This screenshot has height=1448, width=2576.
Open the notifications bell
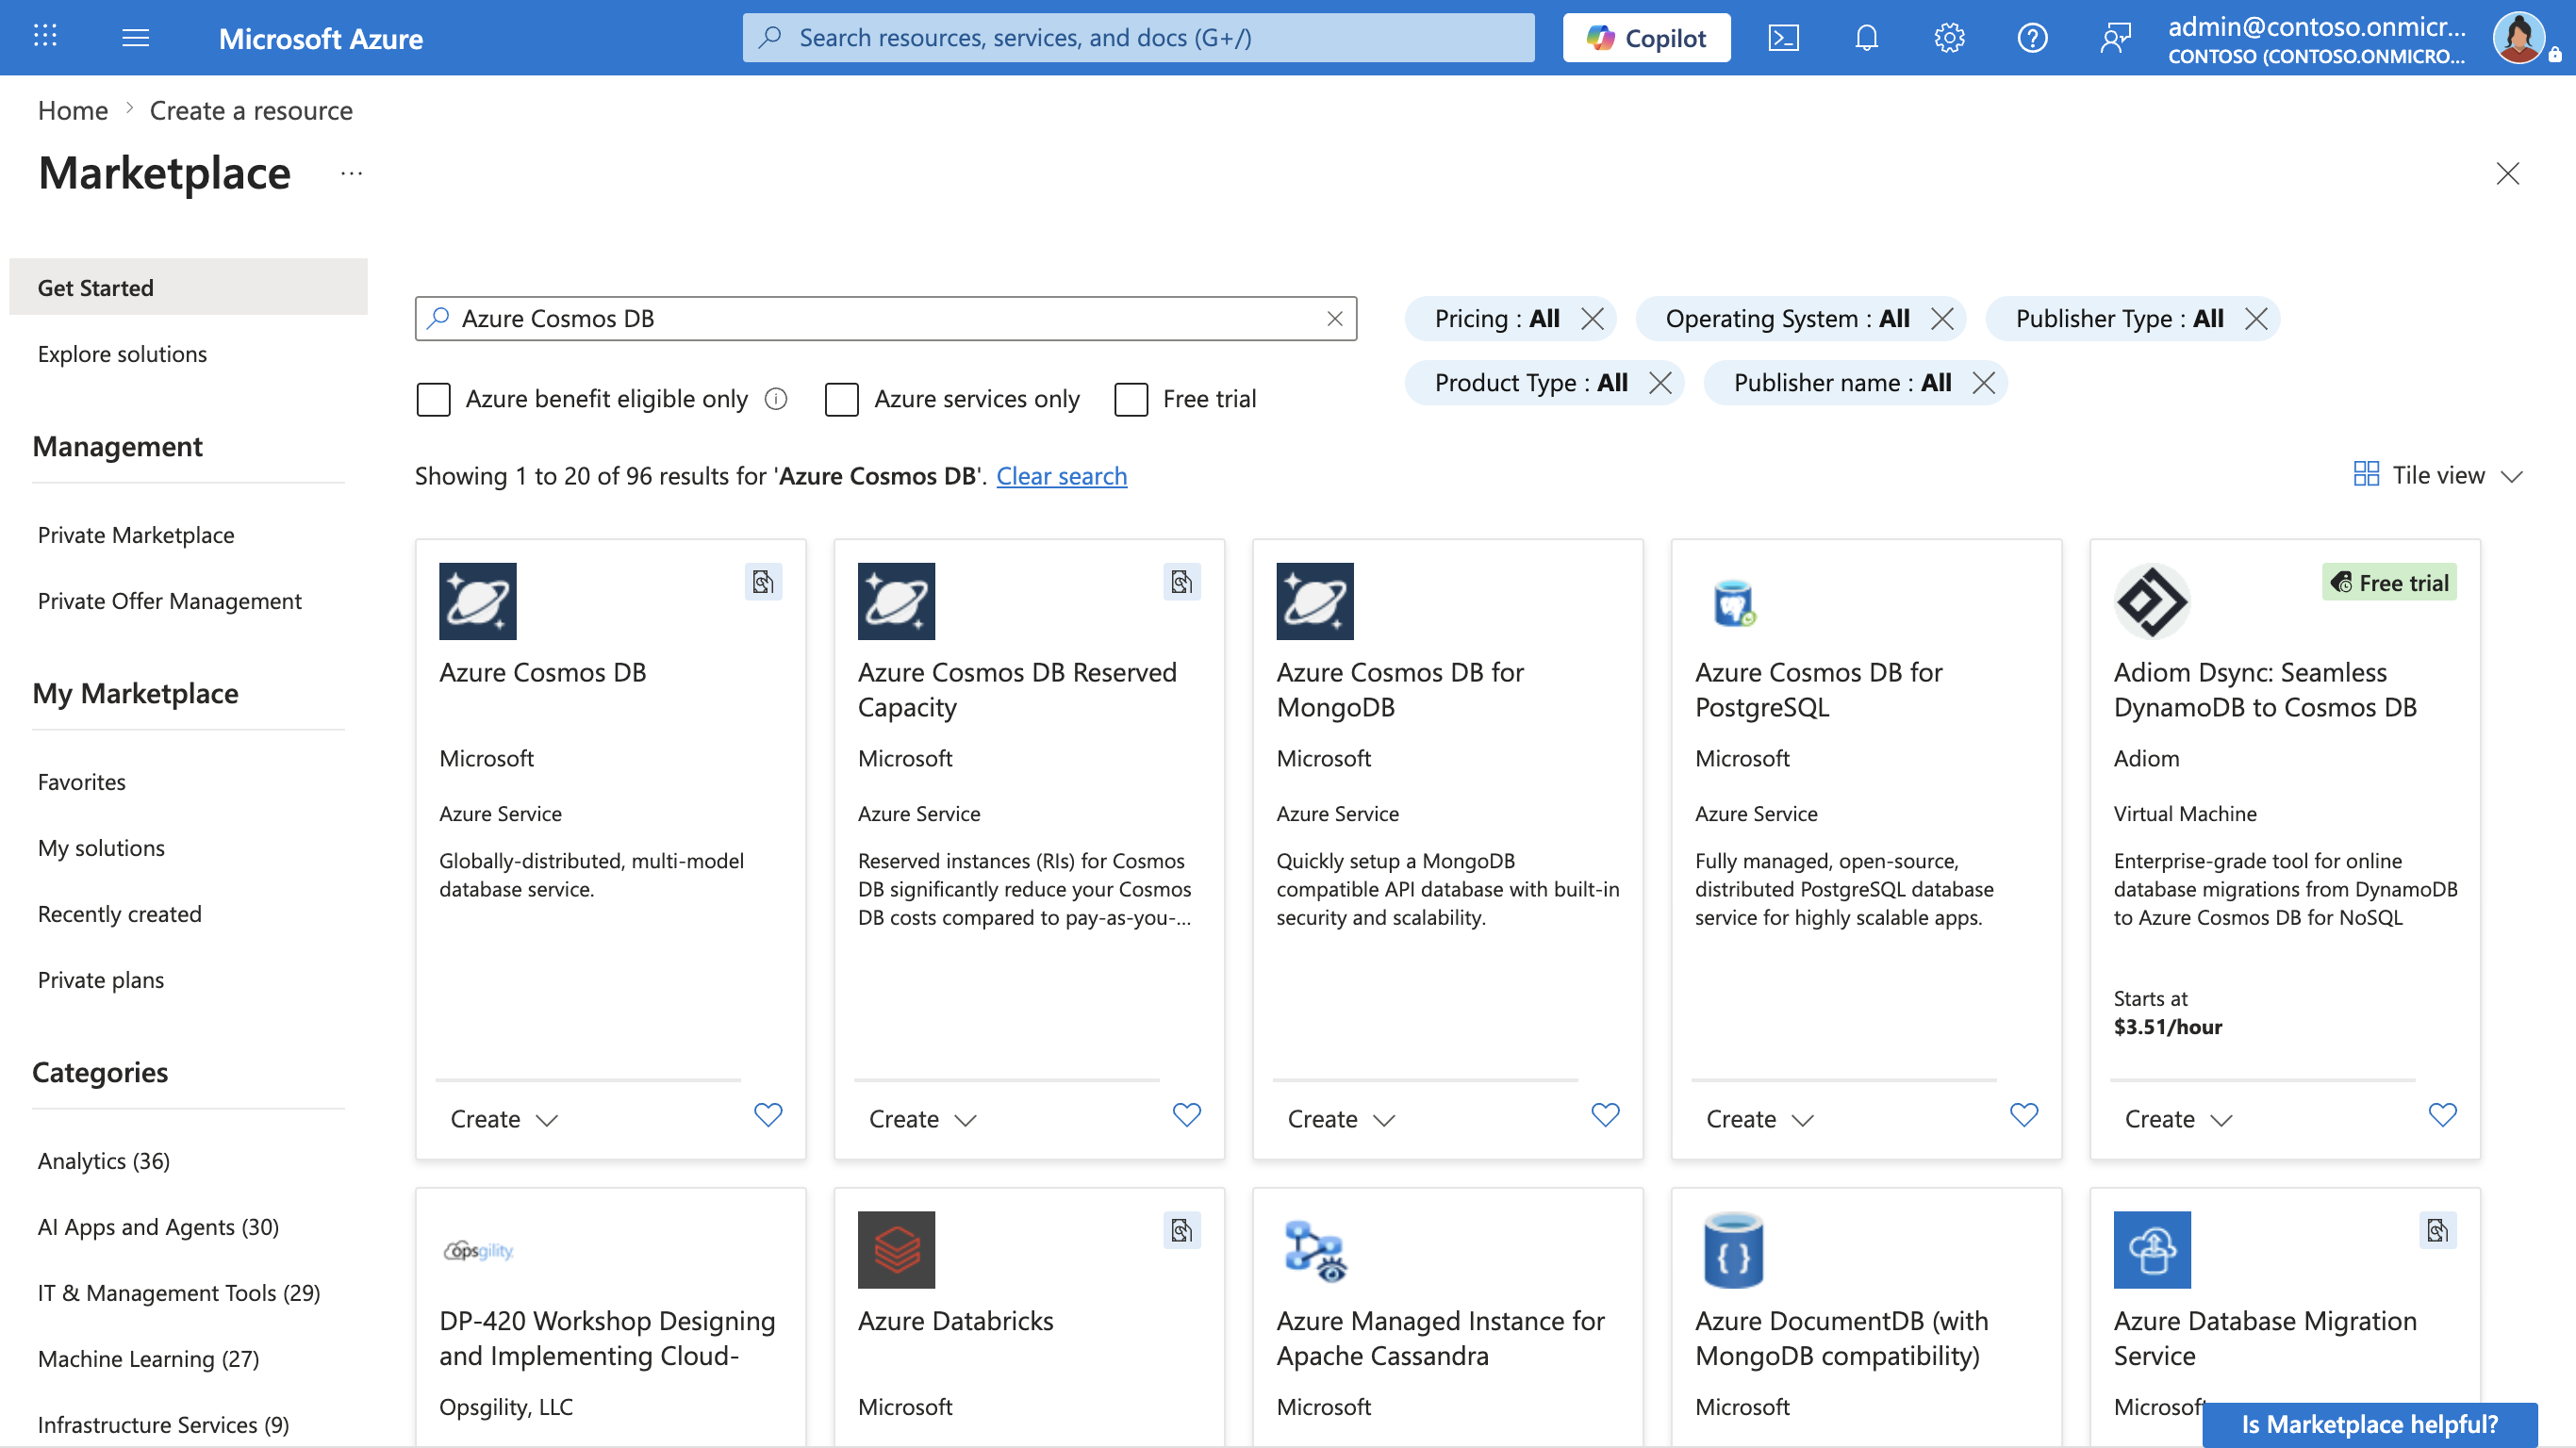(x=1866, y=38)
